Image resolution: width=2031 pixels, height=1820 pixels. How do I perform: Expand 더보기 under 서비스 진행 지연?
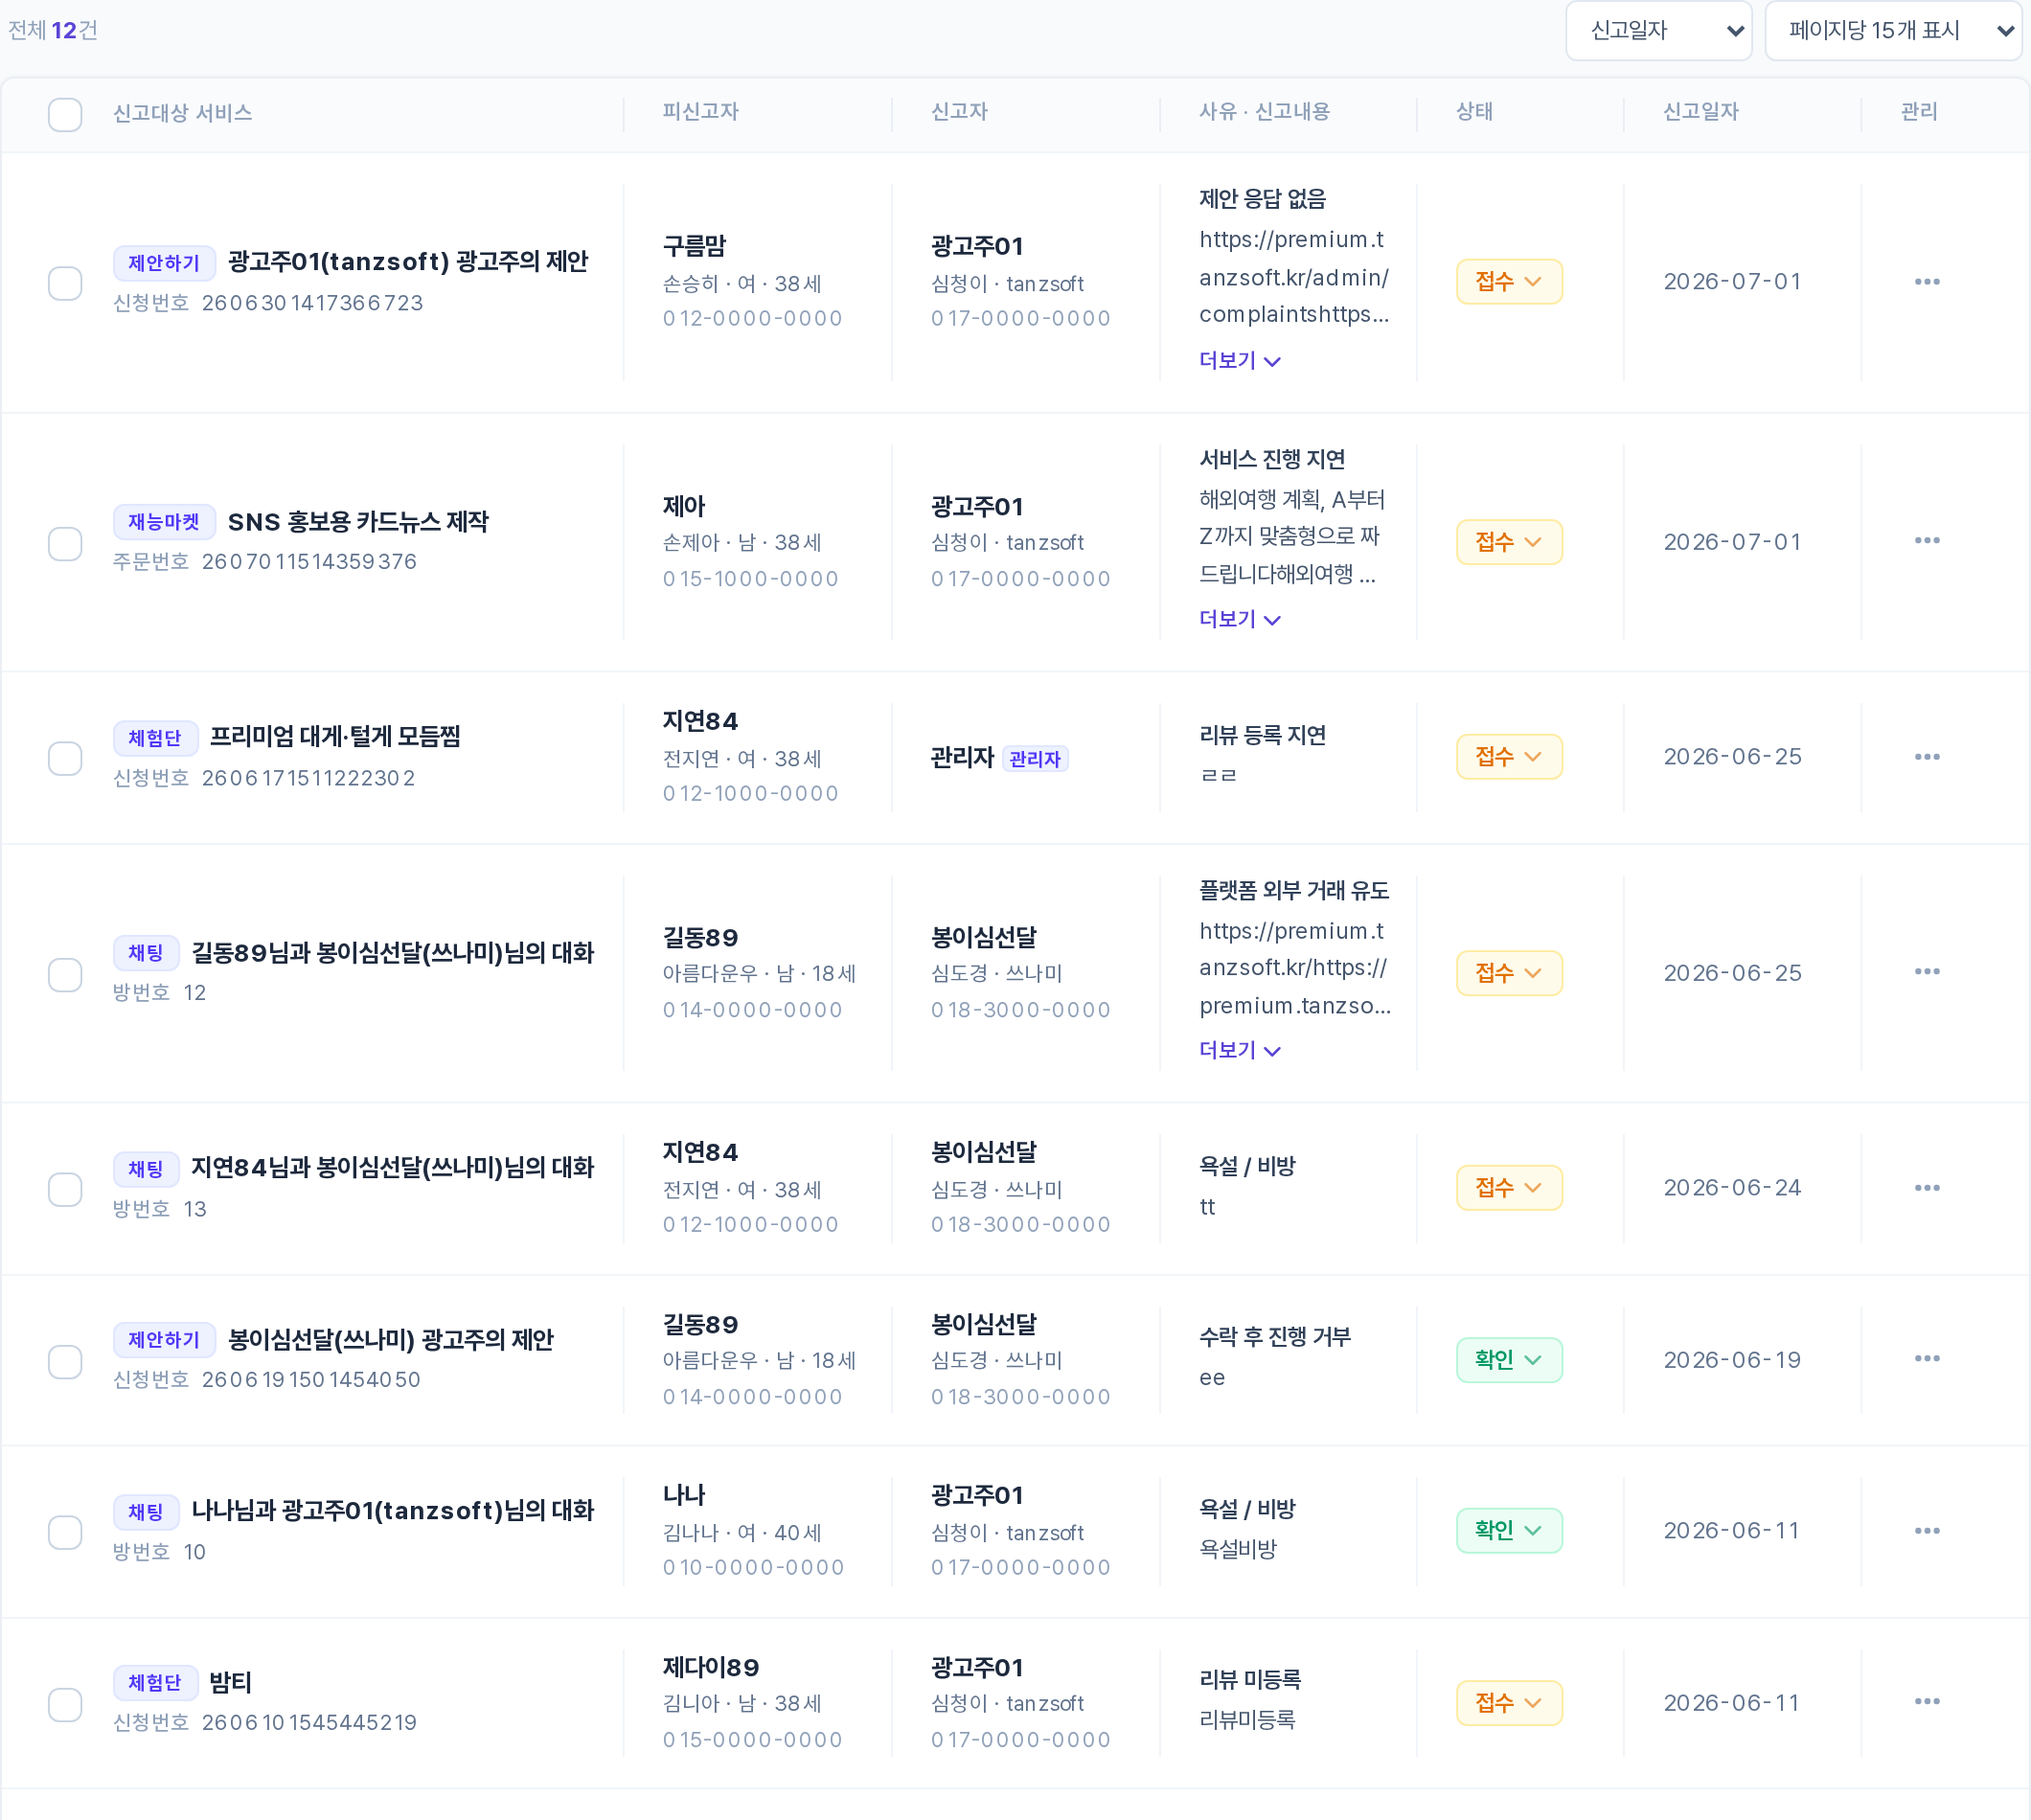[x=1240, y=620]
